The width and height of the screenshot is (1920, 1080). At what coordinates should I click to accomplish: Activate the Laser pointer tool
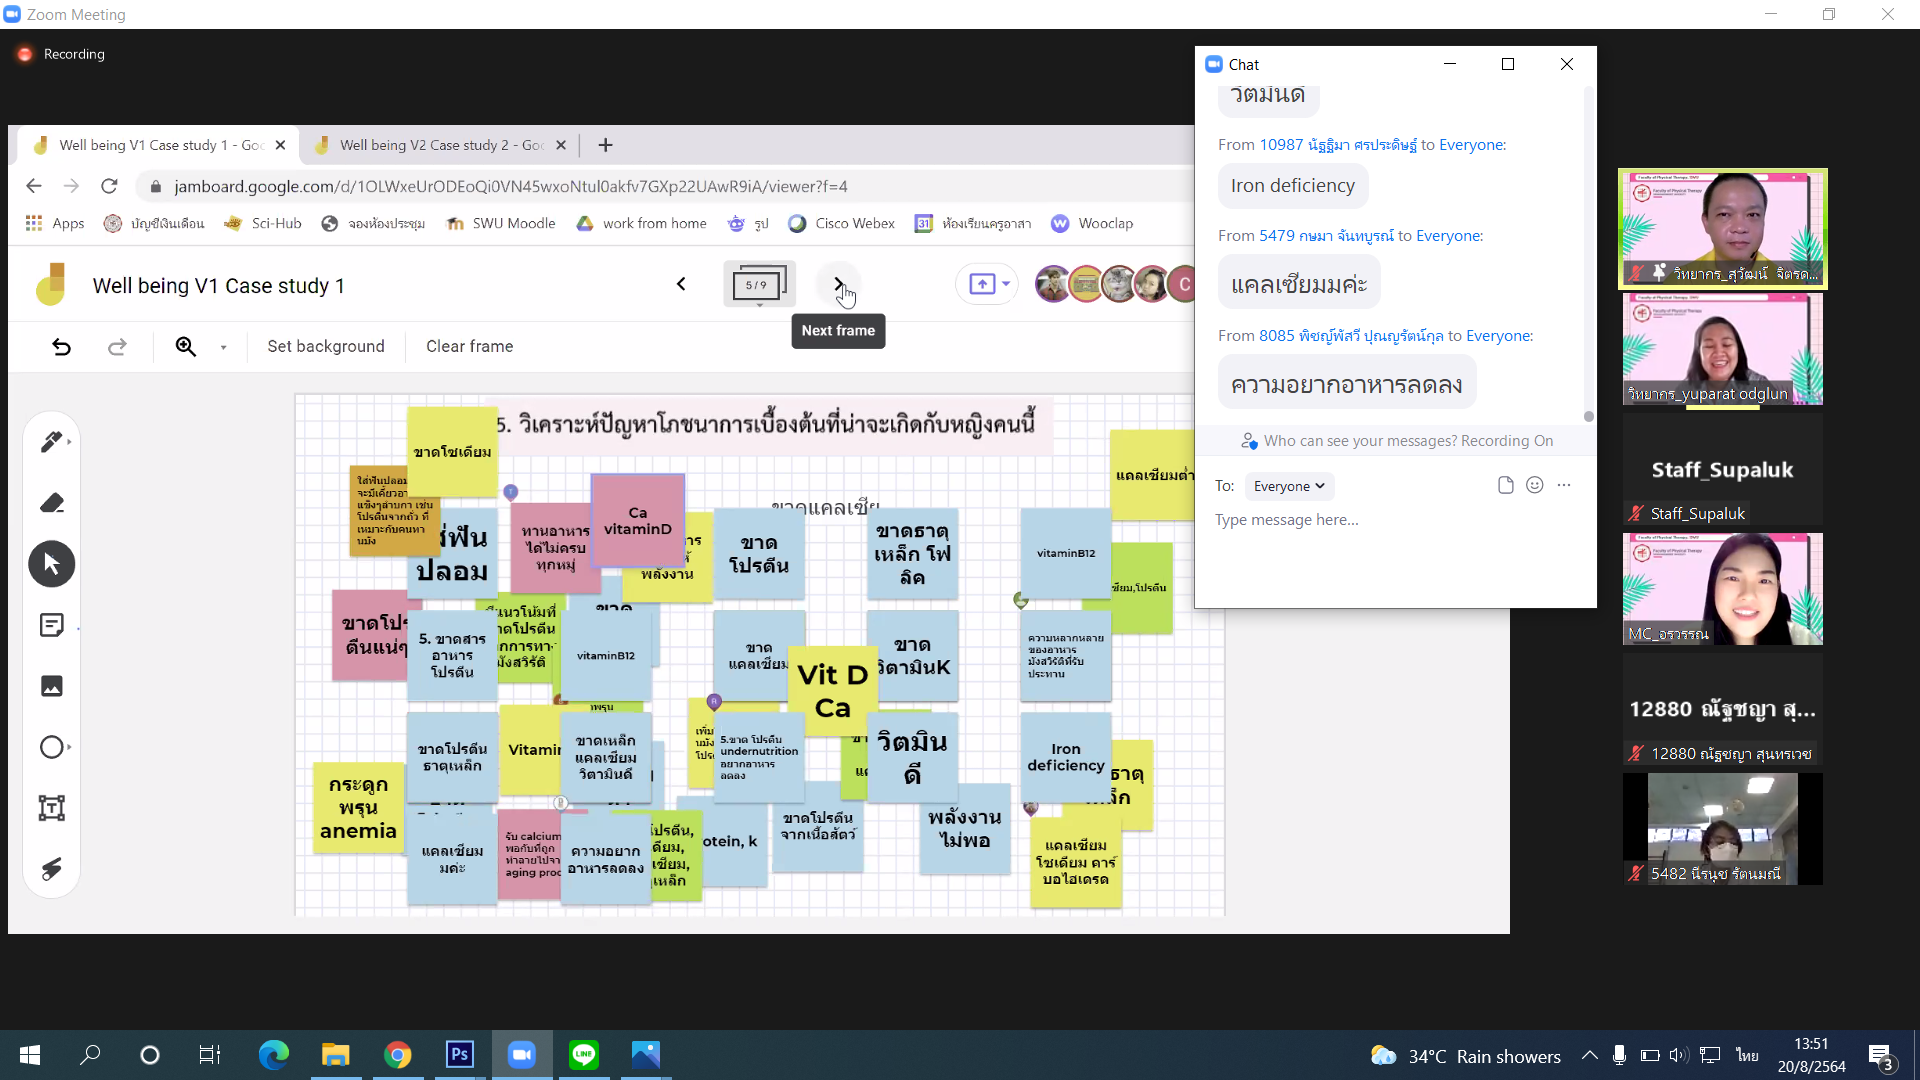[x=51, y=869]
